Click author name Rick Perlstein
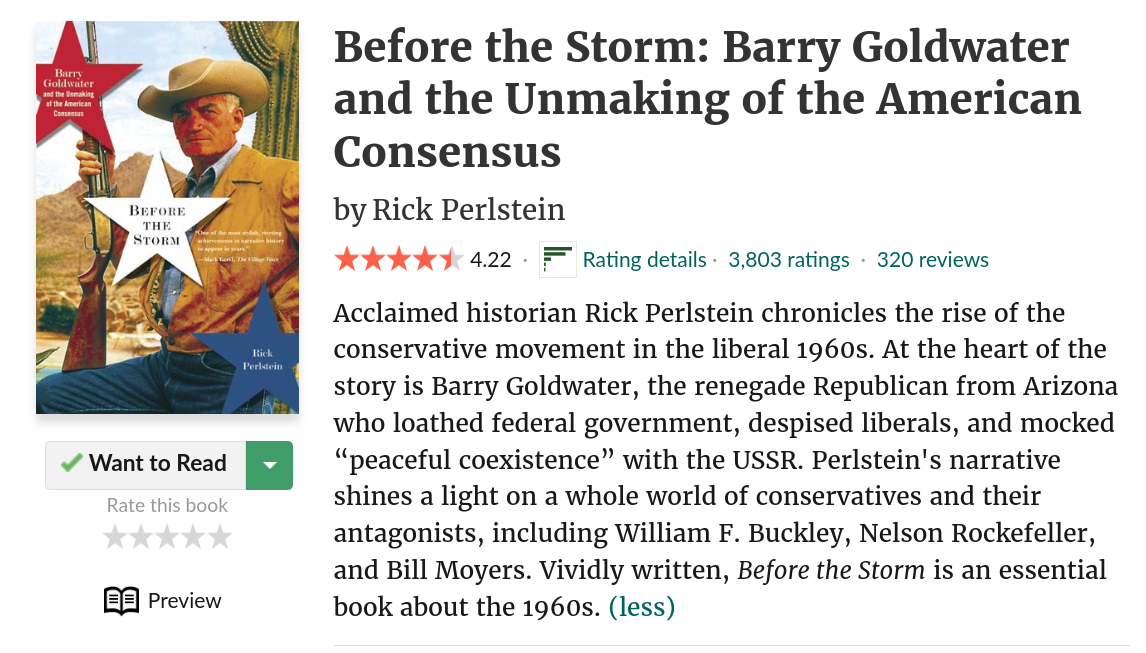 click(x=468, y=210)
